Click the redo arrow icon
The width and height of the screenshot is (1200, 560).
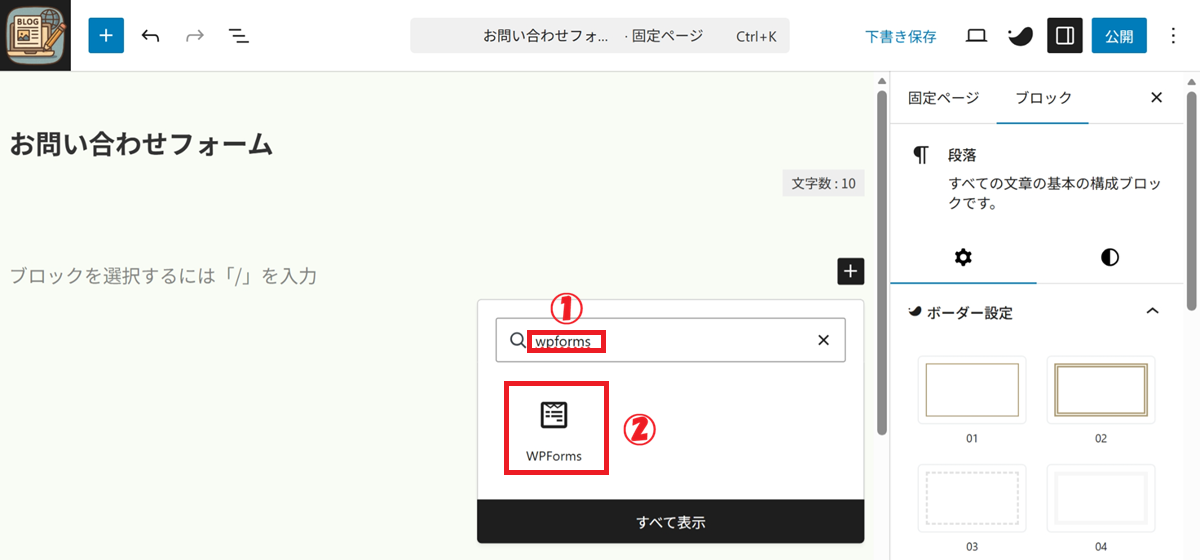(195, 36)
